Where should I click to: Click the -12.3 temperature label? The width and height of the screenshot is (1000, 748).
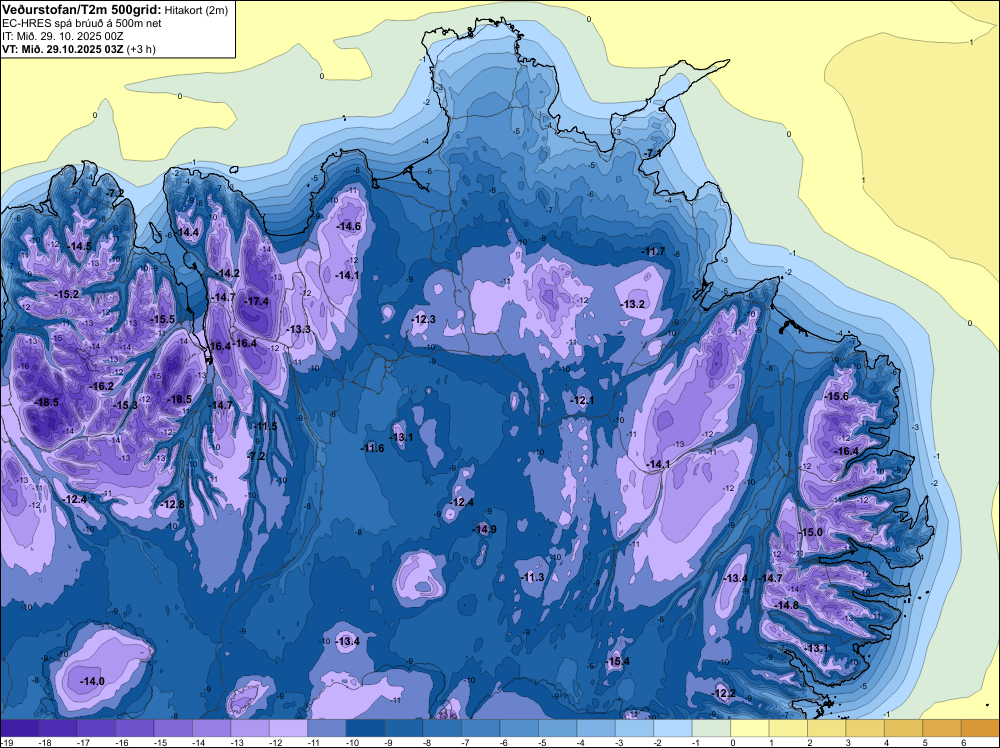click(x=424, y=319)
